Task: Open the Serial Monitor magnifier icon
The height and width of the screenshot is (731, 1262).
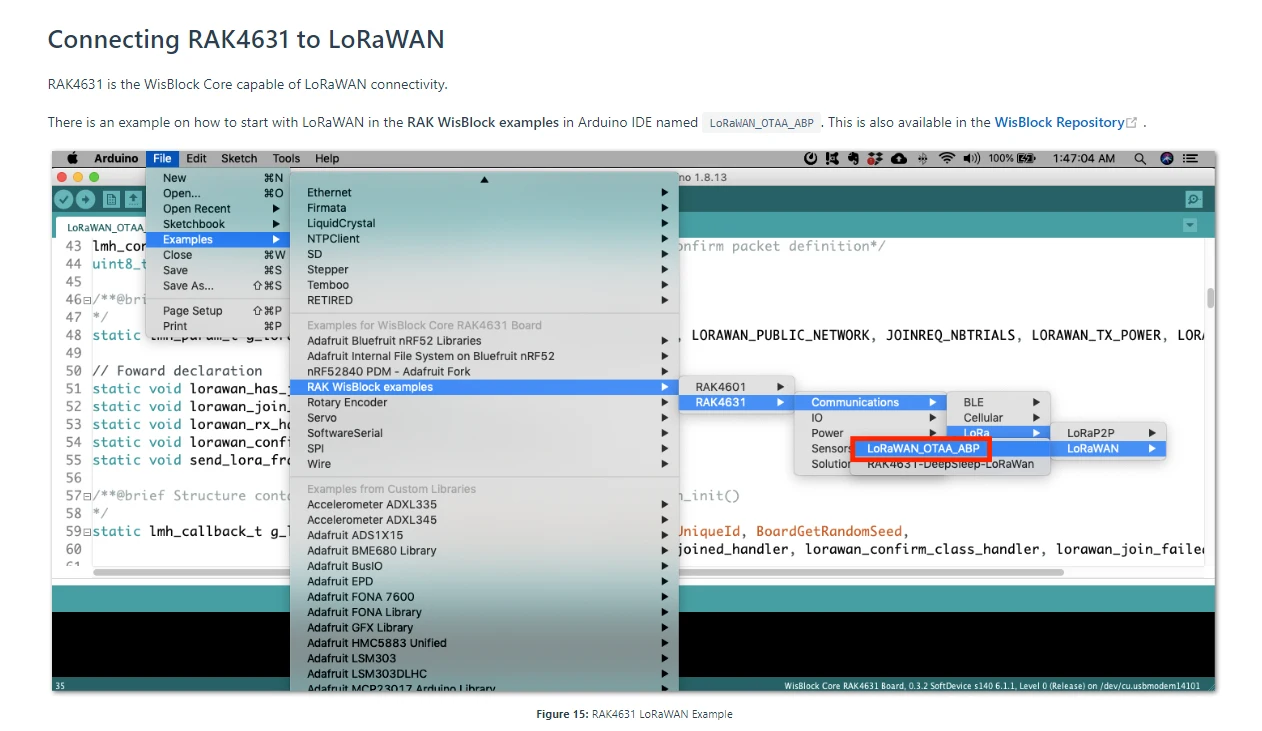Action: coord(1193,199)
